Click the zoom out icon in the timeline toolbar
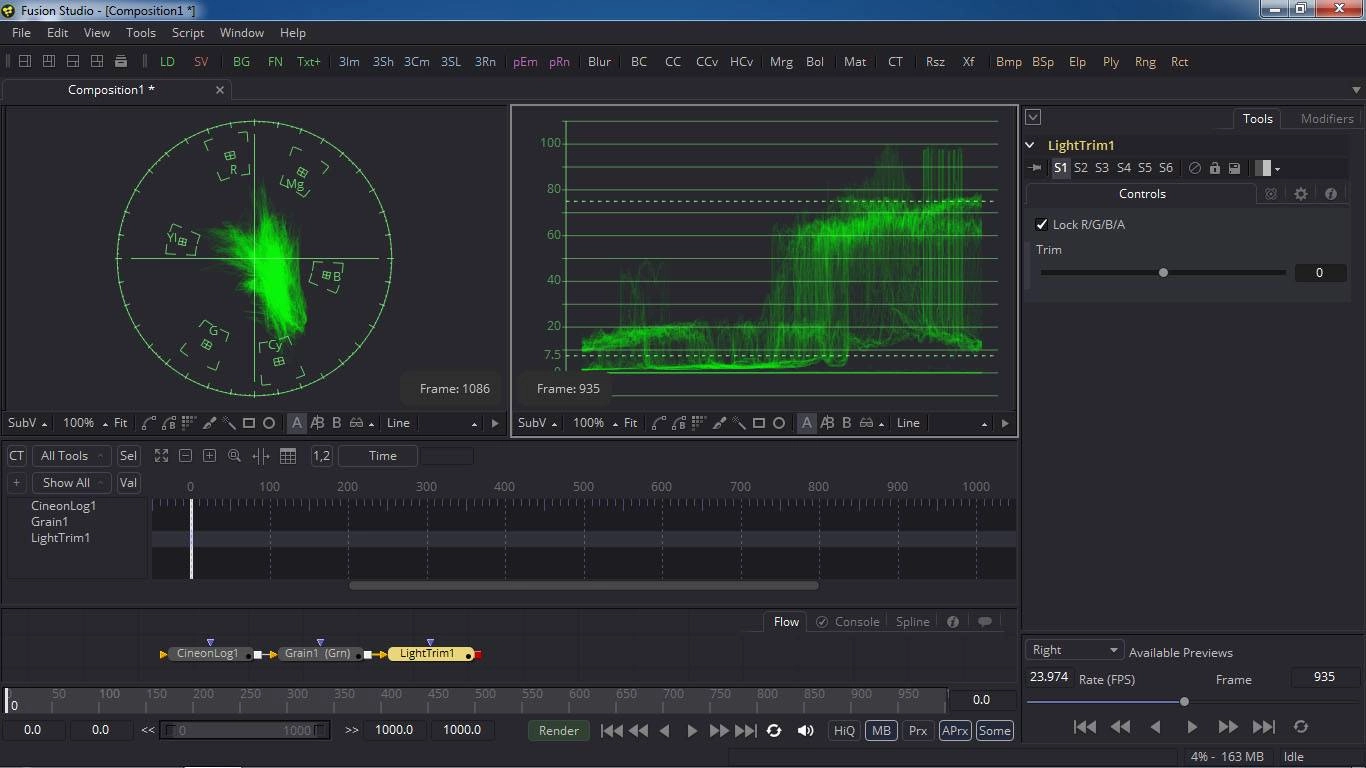This screenshot has height=768, width=1366. point(185,456)
